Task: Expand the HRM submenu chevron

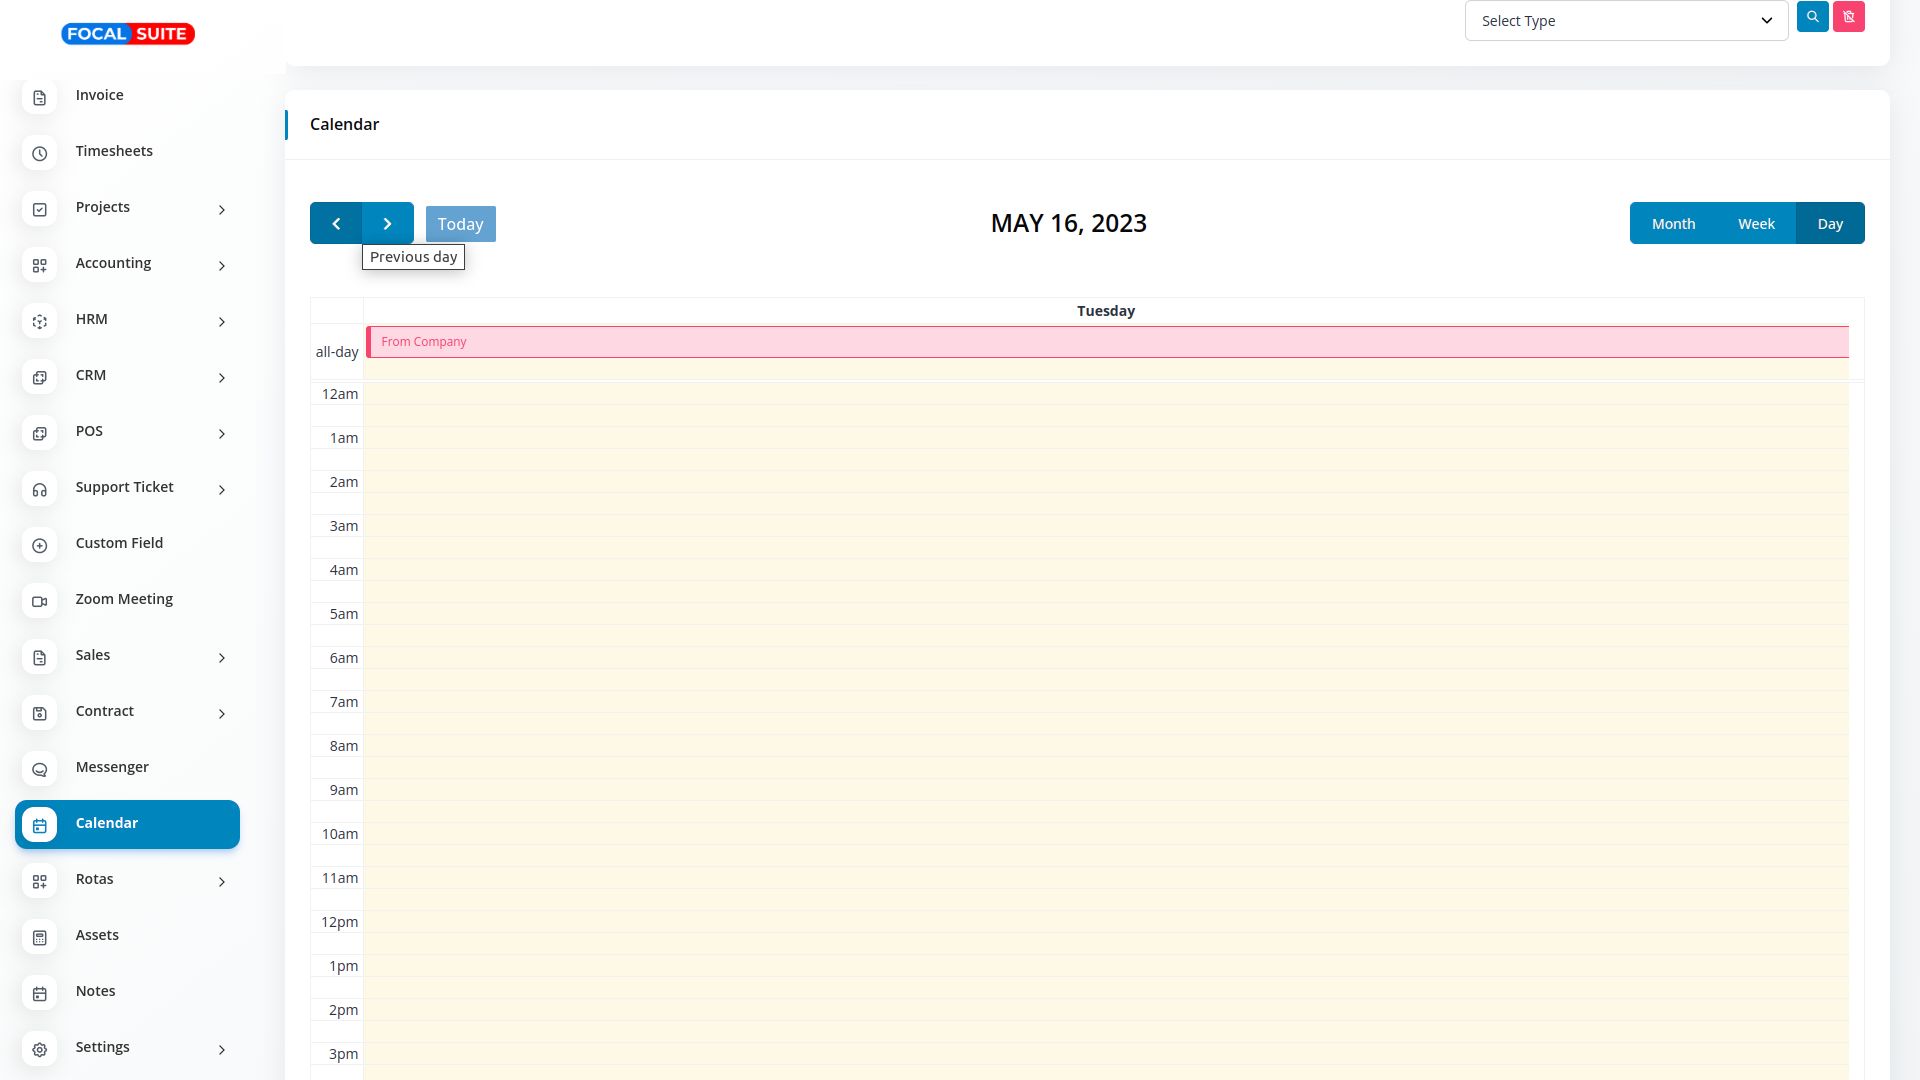Action: (222, 321)
